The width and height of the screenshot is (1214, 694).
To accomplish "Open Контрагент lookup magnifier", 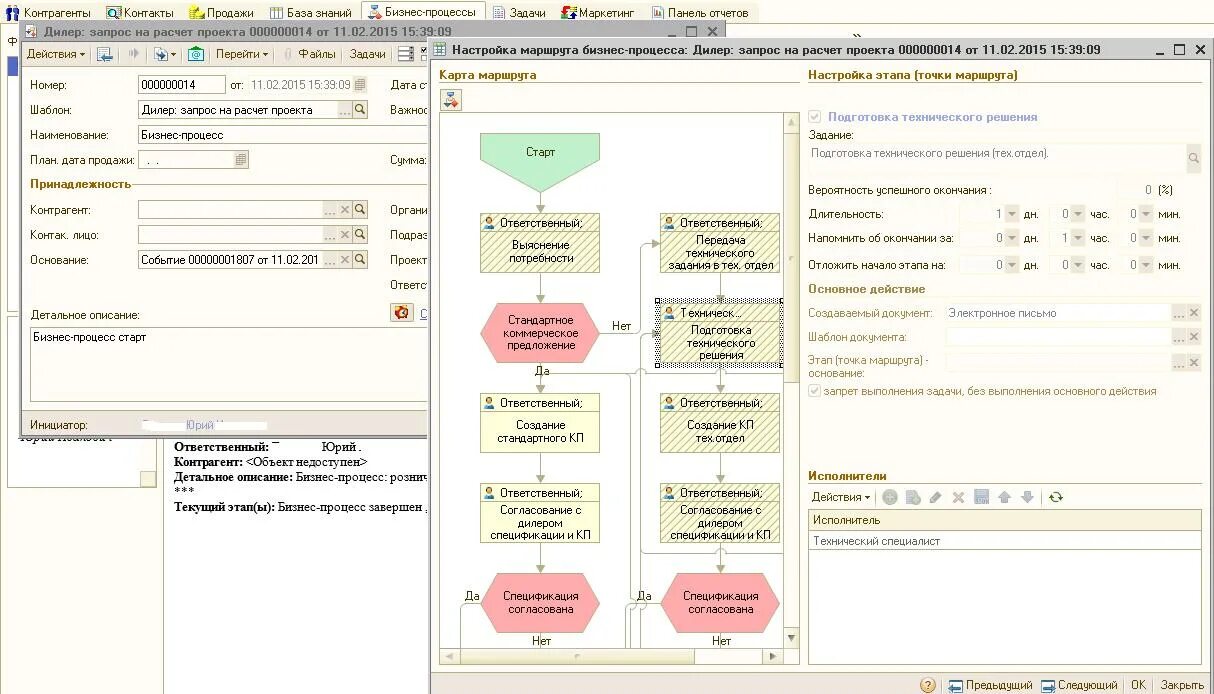I will 360,210.
